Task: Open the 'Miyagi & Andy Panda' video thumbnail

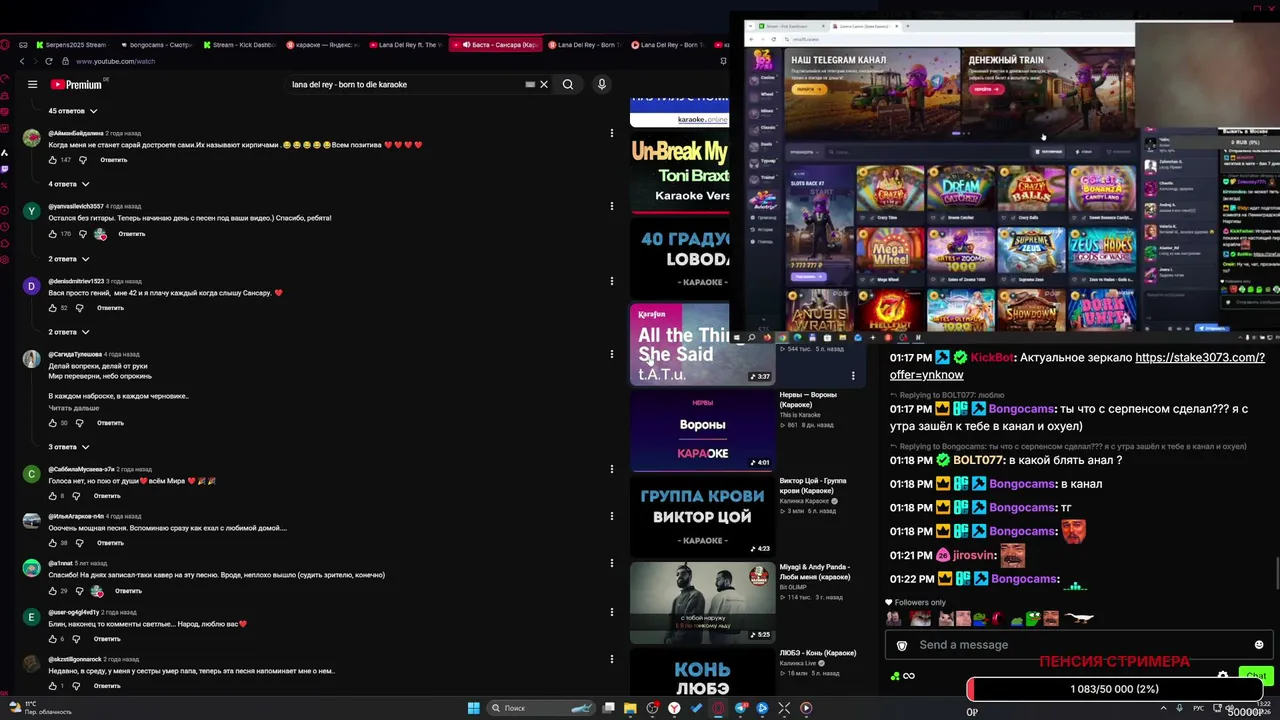Action: click(702, 602)
